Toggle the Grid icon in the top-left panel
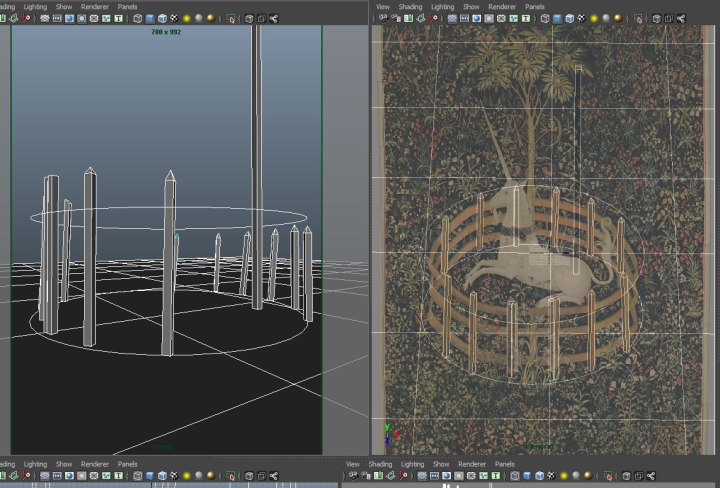Screen dimensions: 720x488 tap(45, 18)
